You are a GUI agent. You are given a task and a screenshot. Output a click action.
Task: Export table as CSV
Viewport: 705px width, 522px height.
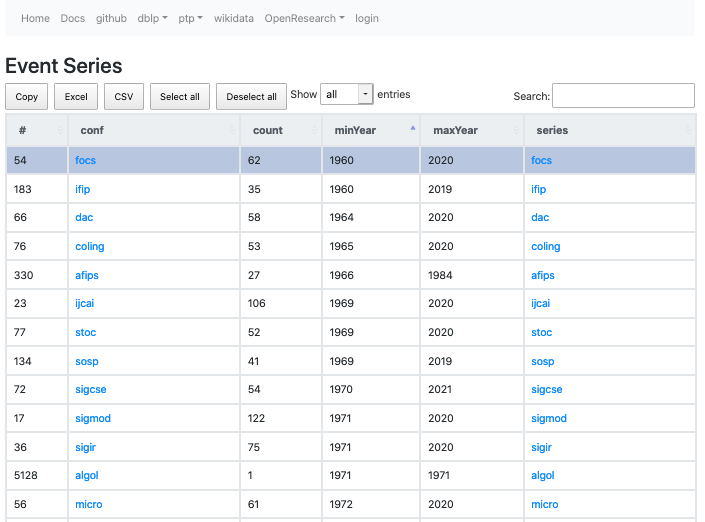click(124, 97)
